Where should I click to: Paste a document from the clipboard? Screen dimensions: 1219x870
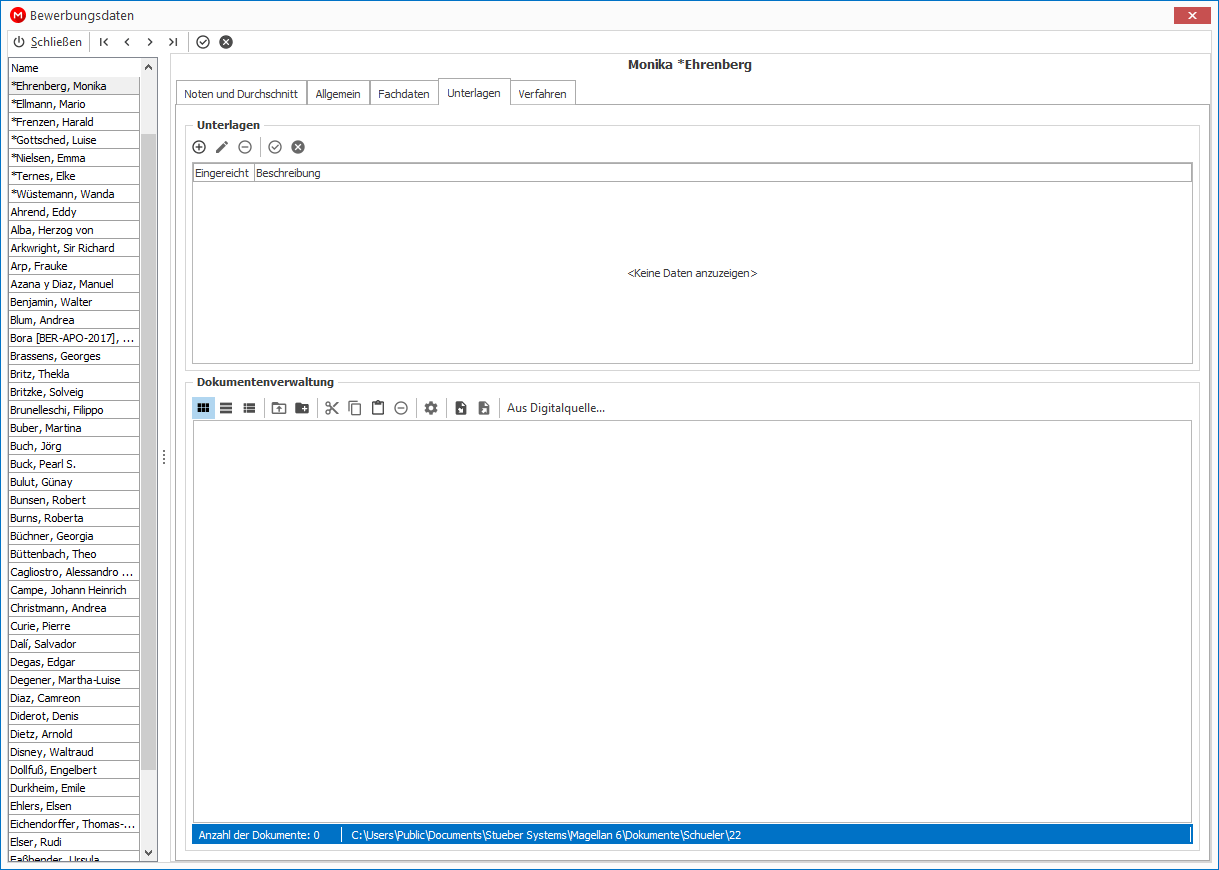coord(378,408)
